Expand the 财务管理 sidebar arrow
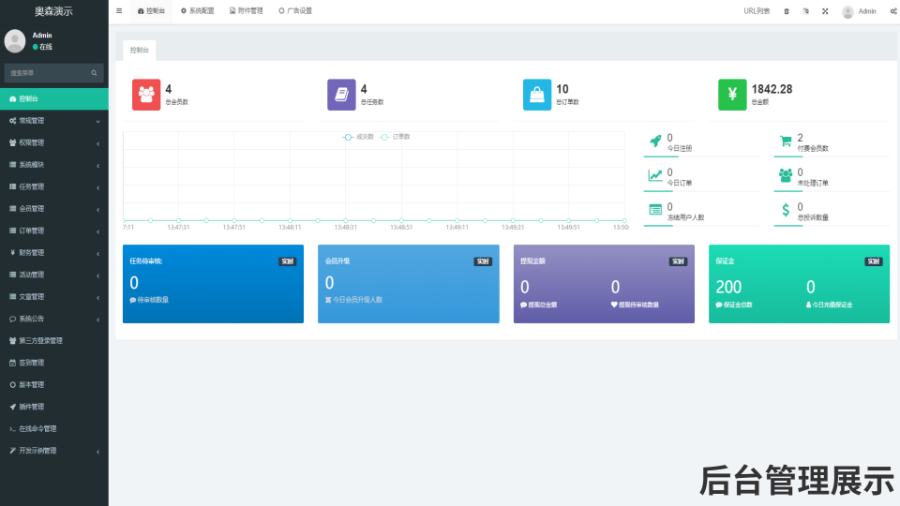The width and height of the screenshot is (900, 506). click(x=98, y=253)
